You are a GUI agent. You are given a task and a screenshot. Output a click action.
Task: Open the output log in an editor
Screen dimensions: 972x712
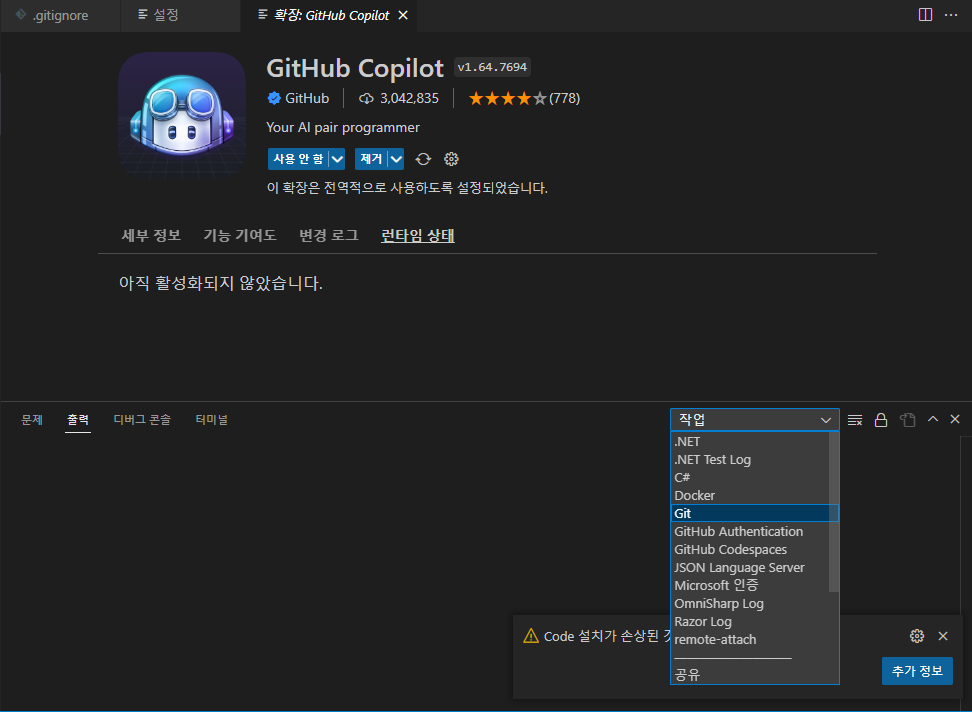click(x=907, y=419)
